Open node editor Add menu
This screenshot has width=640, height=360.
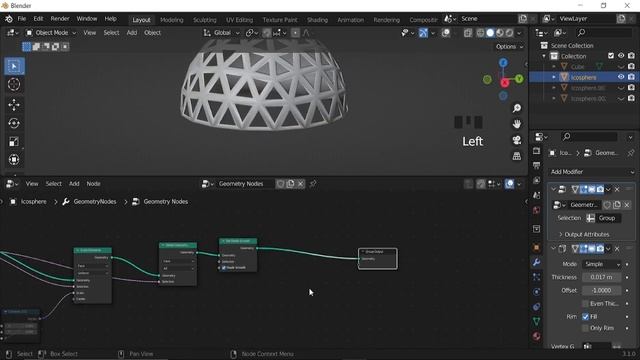tap(74, 184)
